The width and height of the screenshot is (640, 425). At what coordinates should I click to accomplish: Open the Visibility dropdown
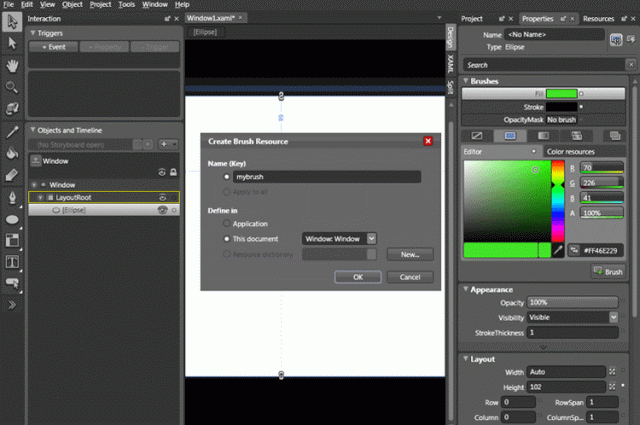pos(613,317)
